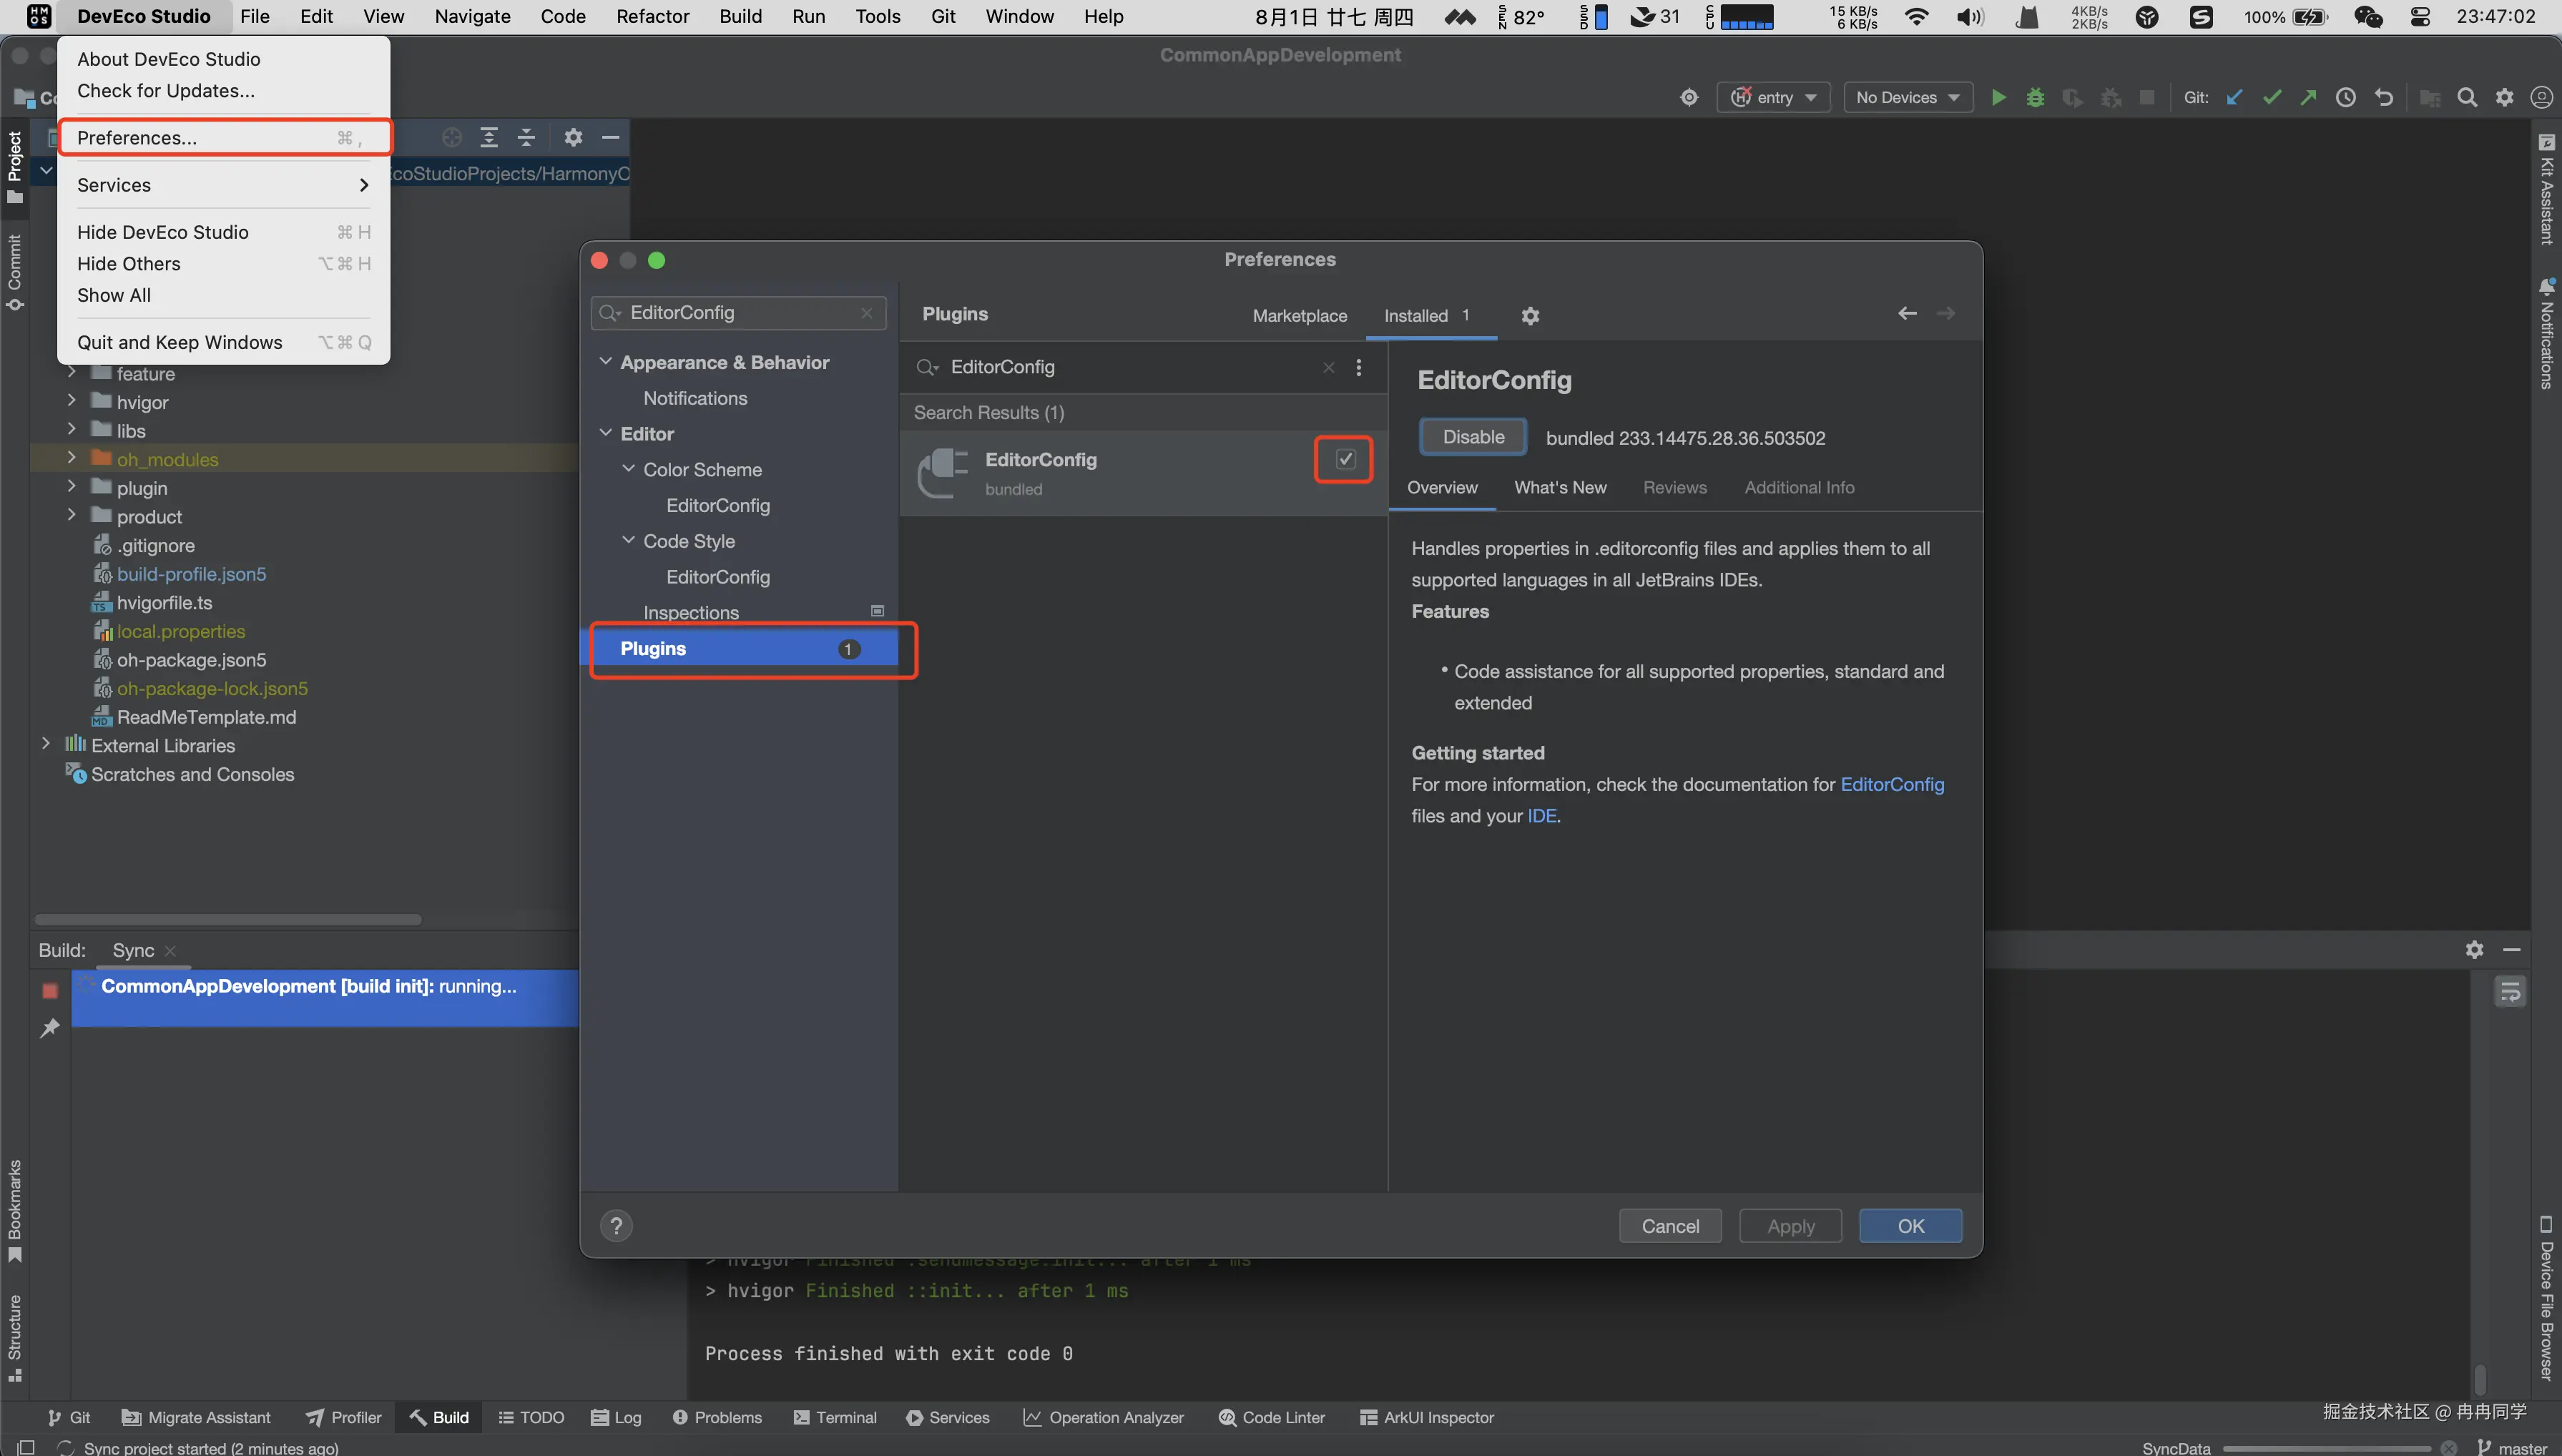Toggle soft-wrap in build output
Viewport: 2562px width, 1456px height.
(x=2510, y=991)
